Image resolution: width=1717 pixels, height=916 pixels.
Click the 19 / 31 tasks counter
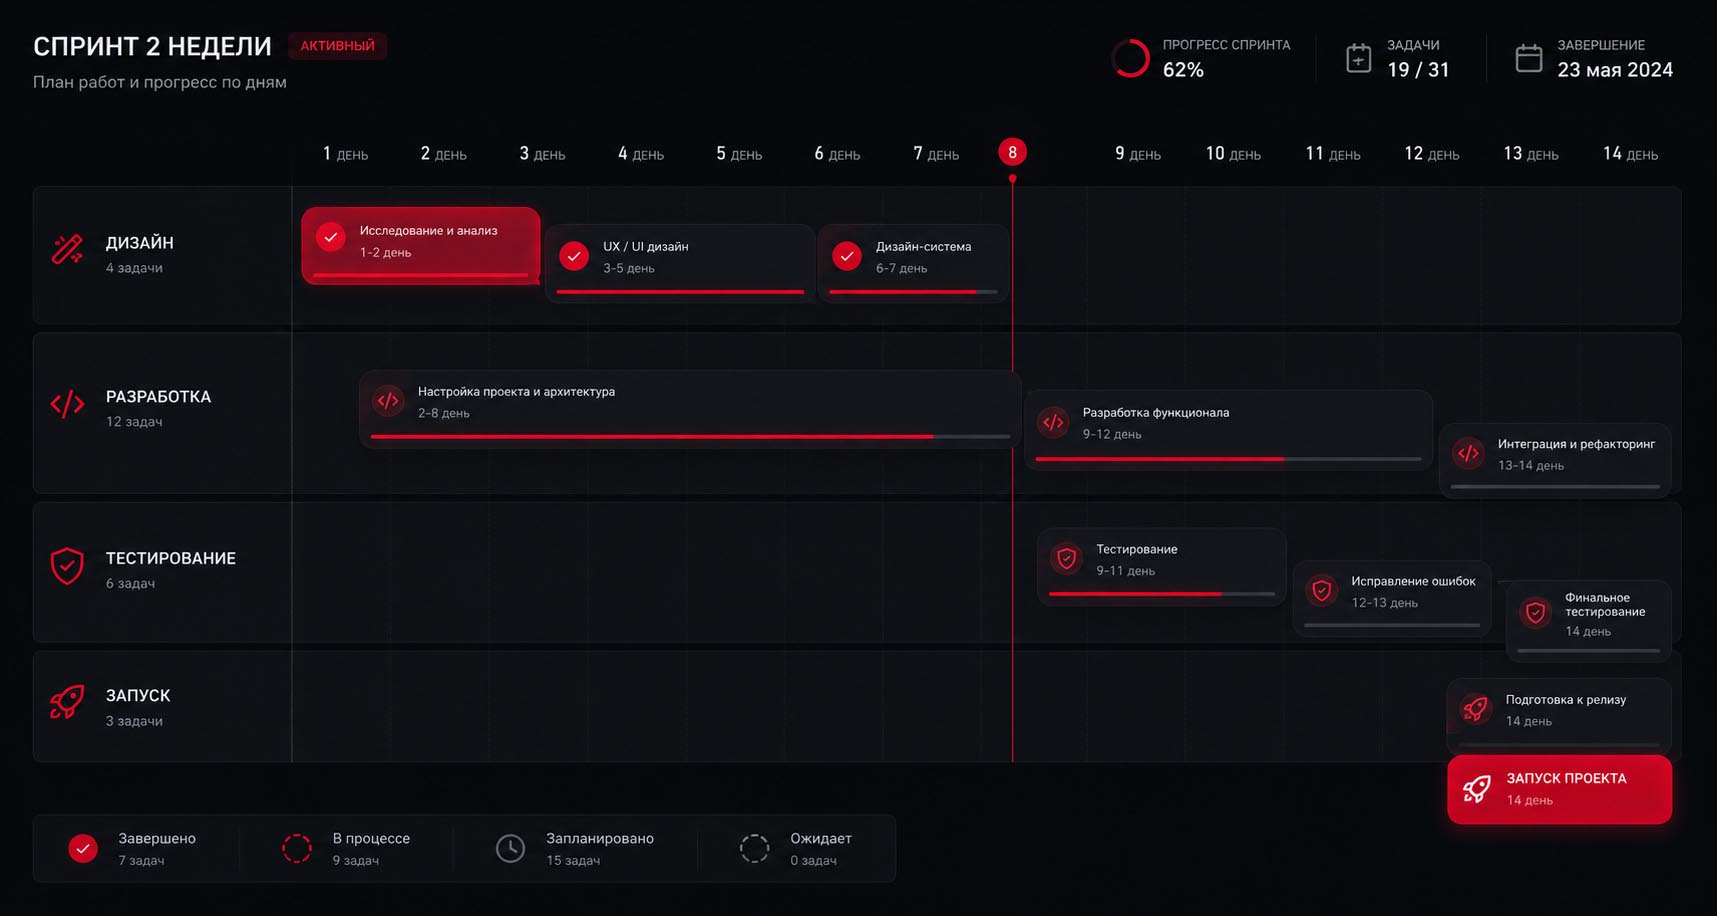coord(1418,70)
